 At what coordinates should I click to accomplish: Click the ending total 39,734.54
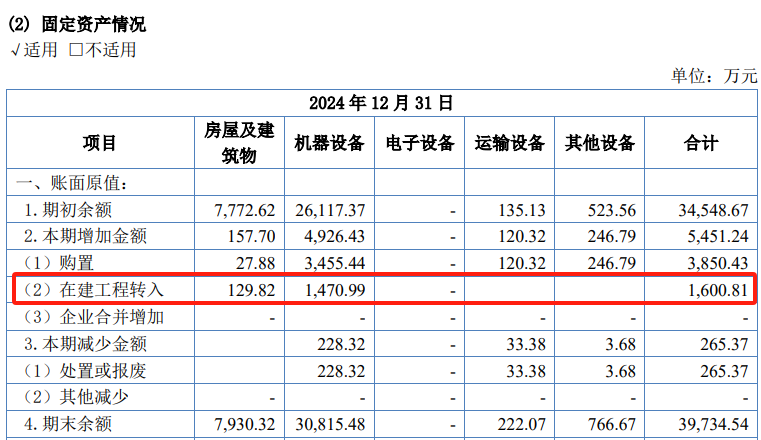713,425
